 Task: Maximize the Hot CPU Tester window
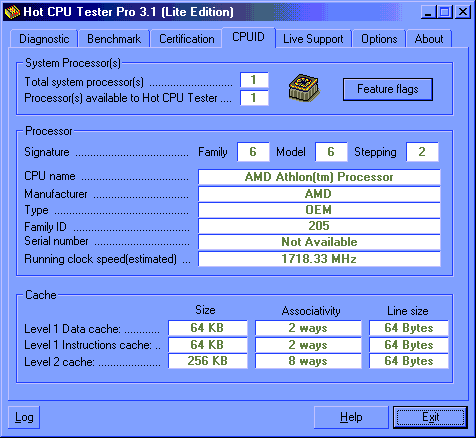[x=445, y=12]
